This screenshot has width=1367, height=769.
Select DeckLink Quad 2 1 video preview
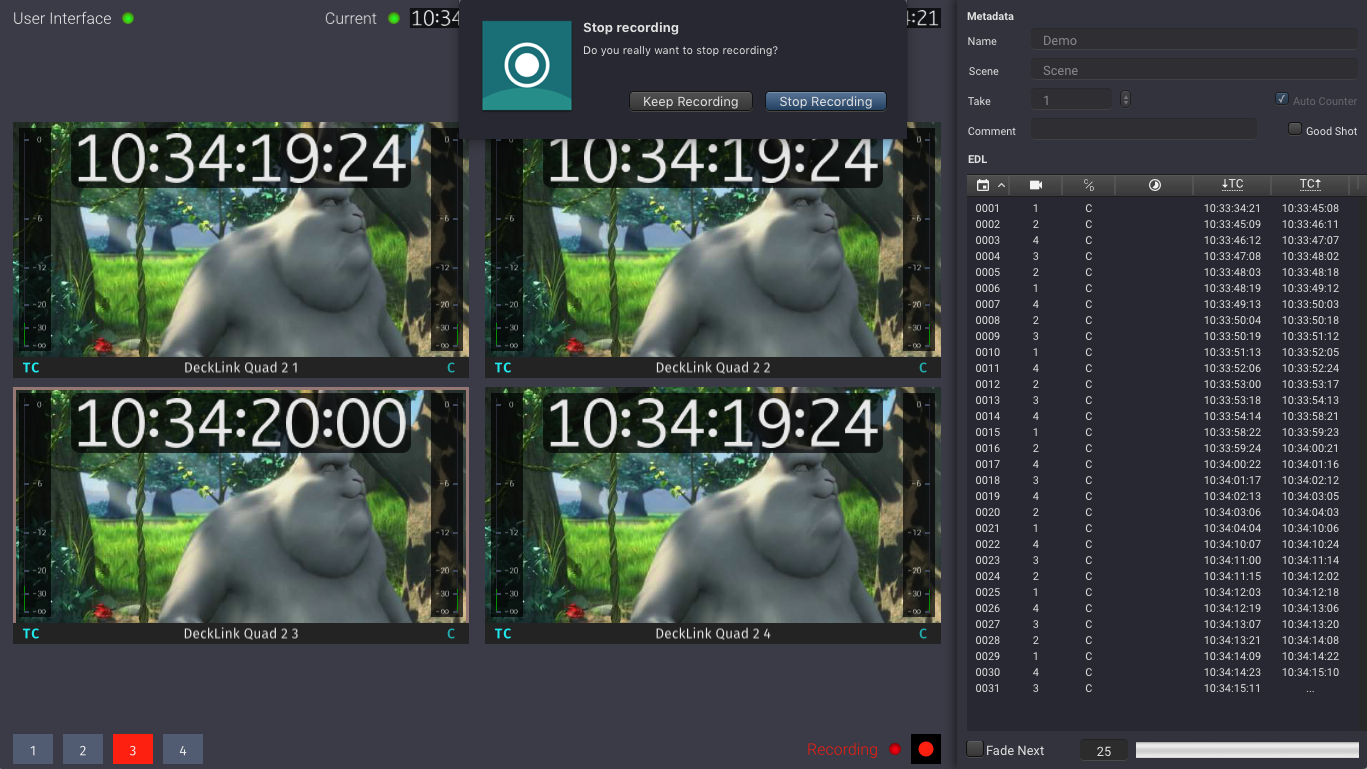pyautogui.click(x=241, y=240)
